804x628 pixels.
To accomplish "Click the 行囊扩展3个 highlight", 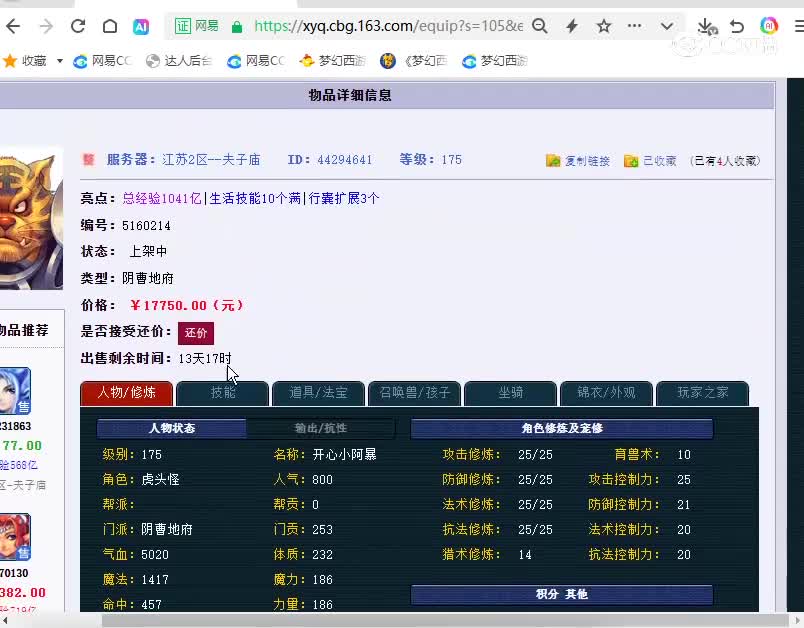I will 344,199.
